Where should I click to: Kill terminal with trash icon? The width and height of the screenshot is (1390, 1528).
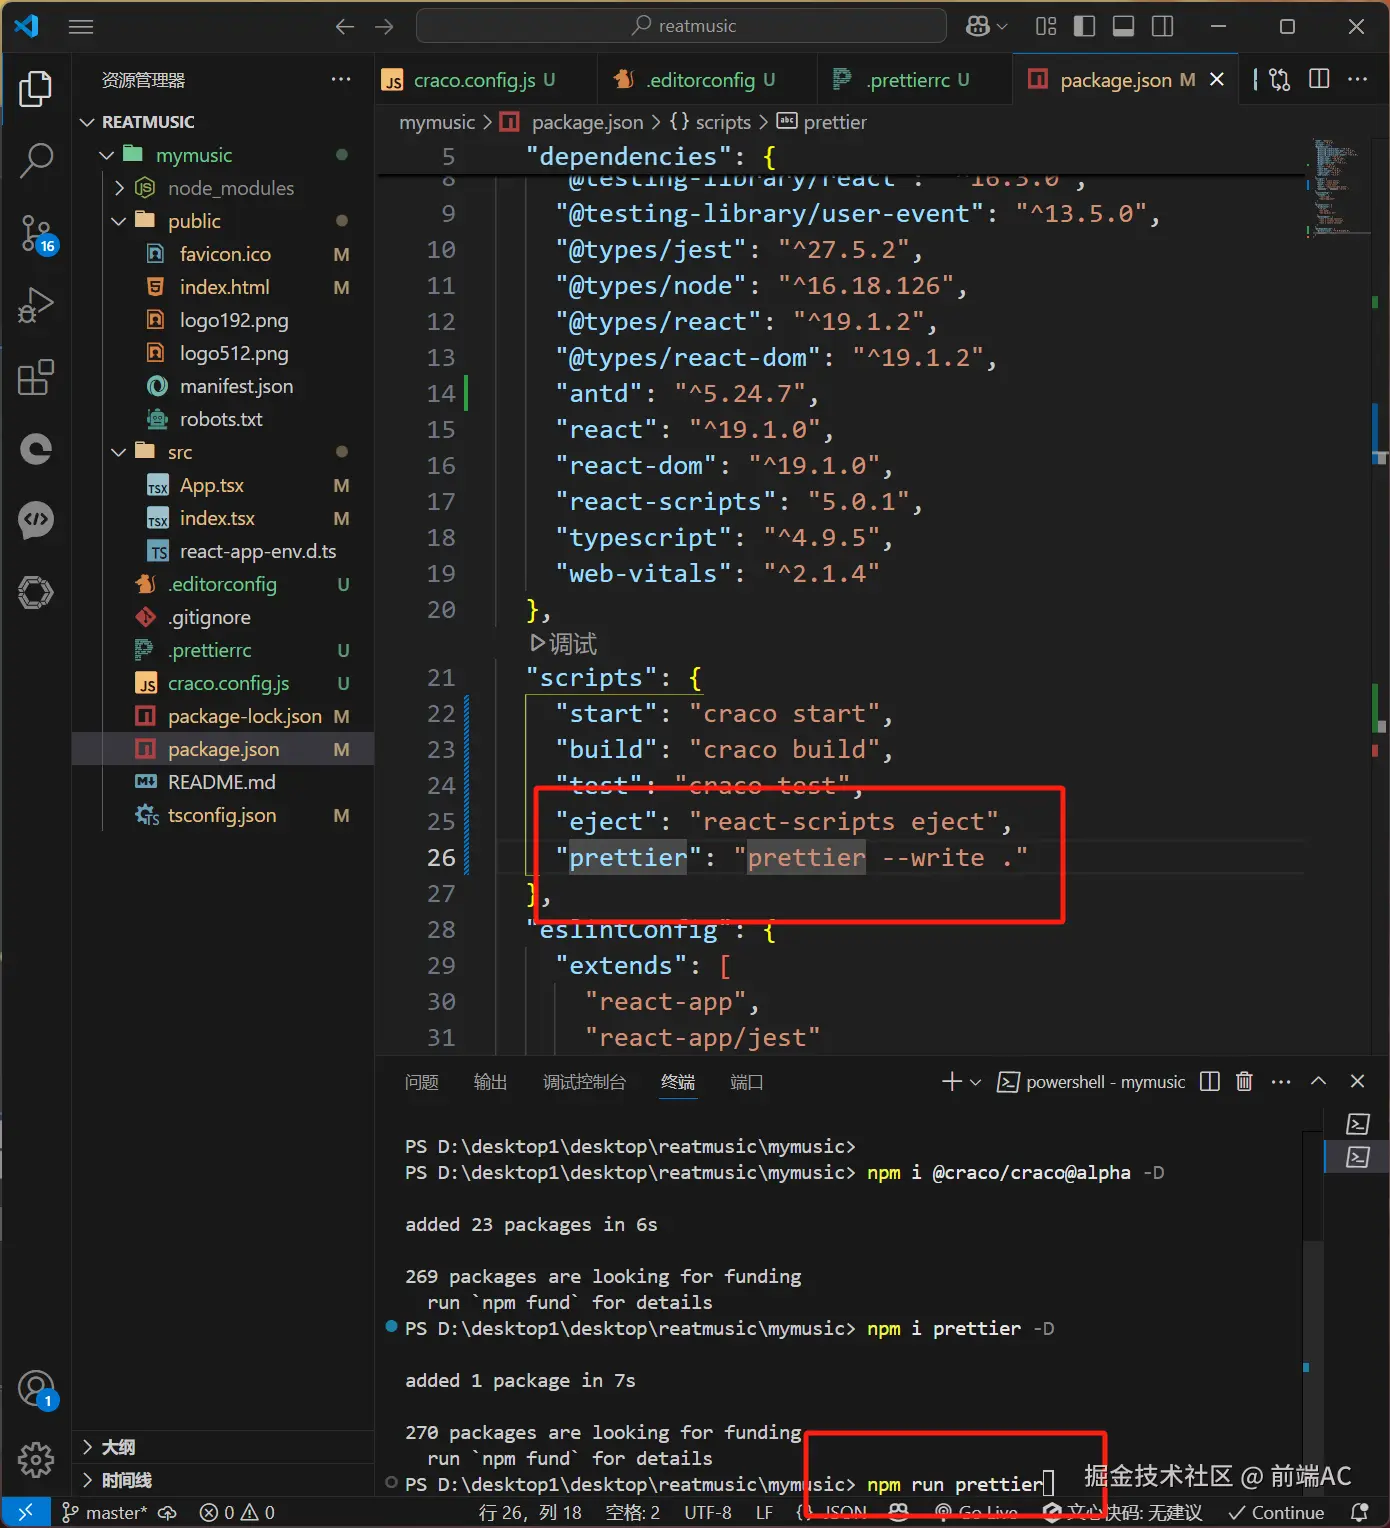pos(1244,1081)
